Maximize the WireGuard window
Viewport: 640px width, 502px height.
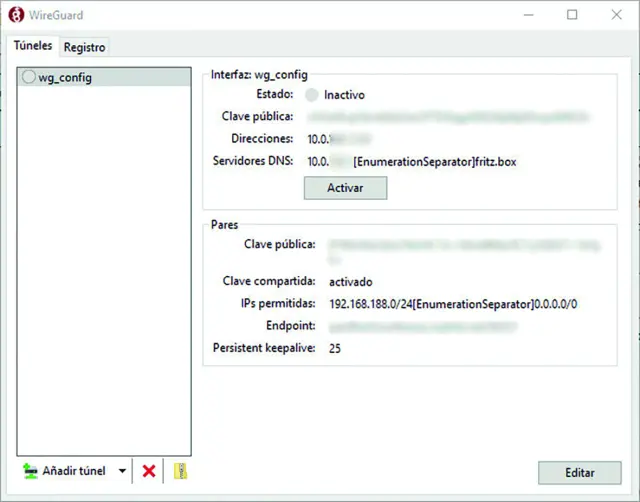[x=572, y=15]
